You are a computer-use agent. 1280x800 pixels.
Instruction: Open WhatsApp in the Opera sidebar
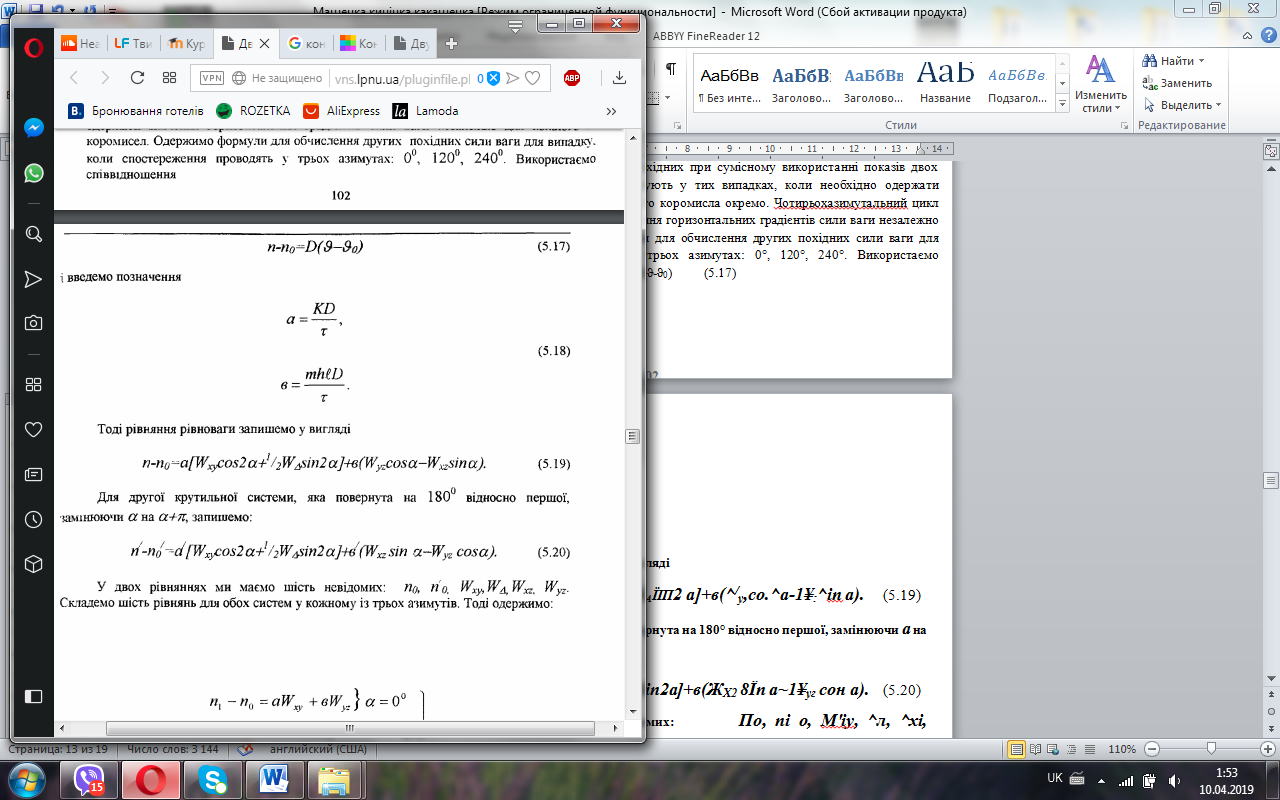point(33,173)
